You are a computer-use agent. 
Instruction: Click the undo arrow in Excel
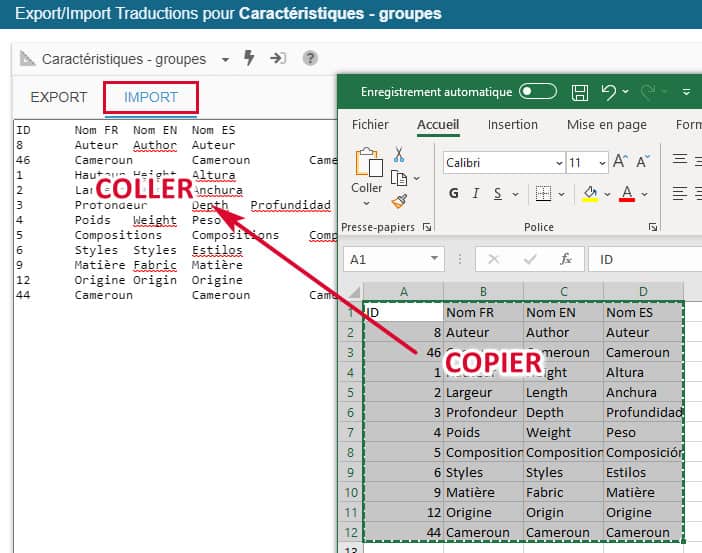tap(608, 92)
